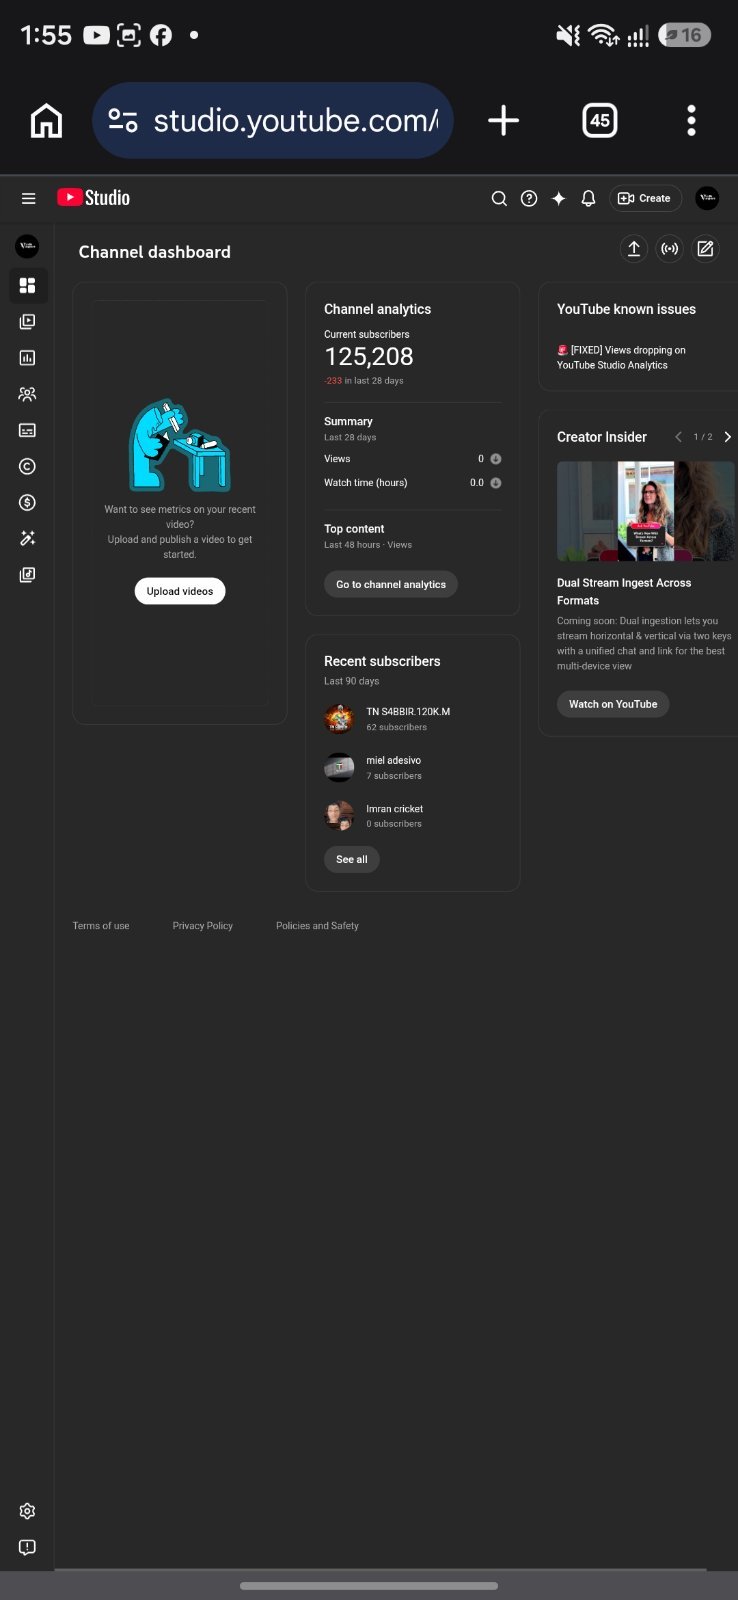Screen dimensions: 738x1600
Task: Open search in Studio header
Action: coord(499,198)
